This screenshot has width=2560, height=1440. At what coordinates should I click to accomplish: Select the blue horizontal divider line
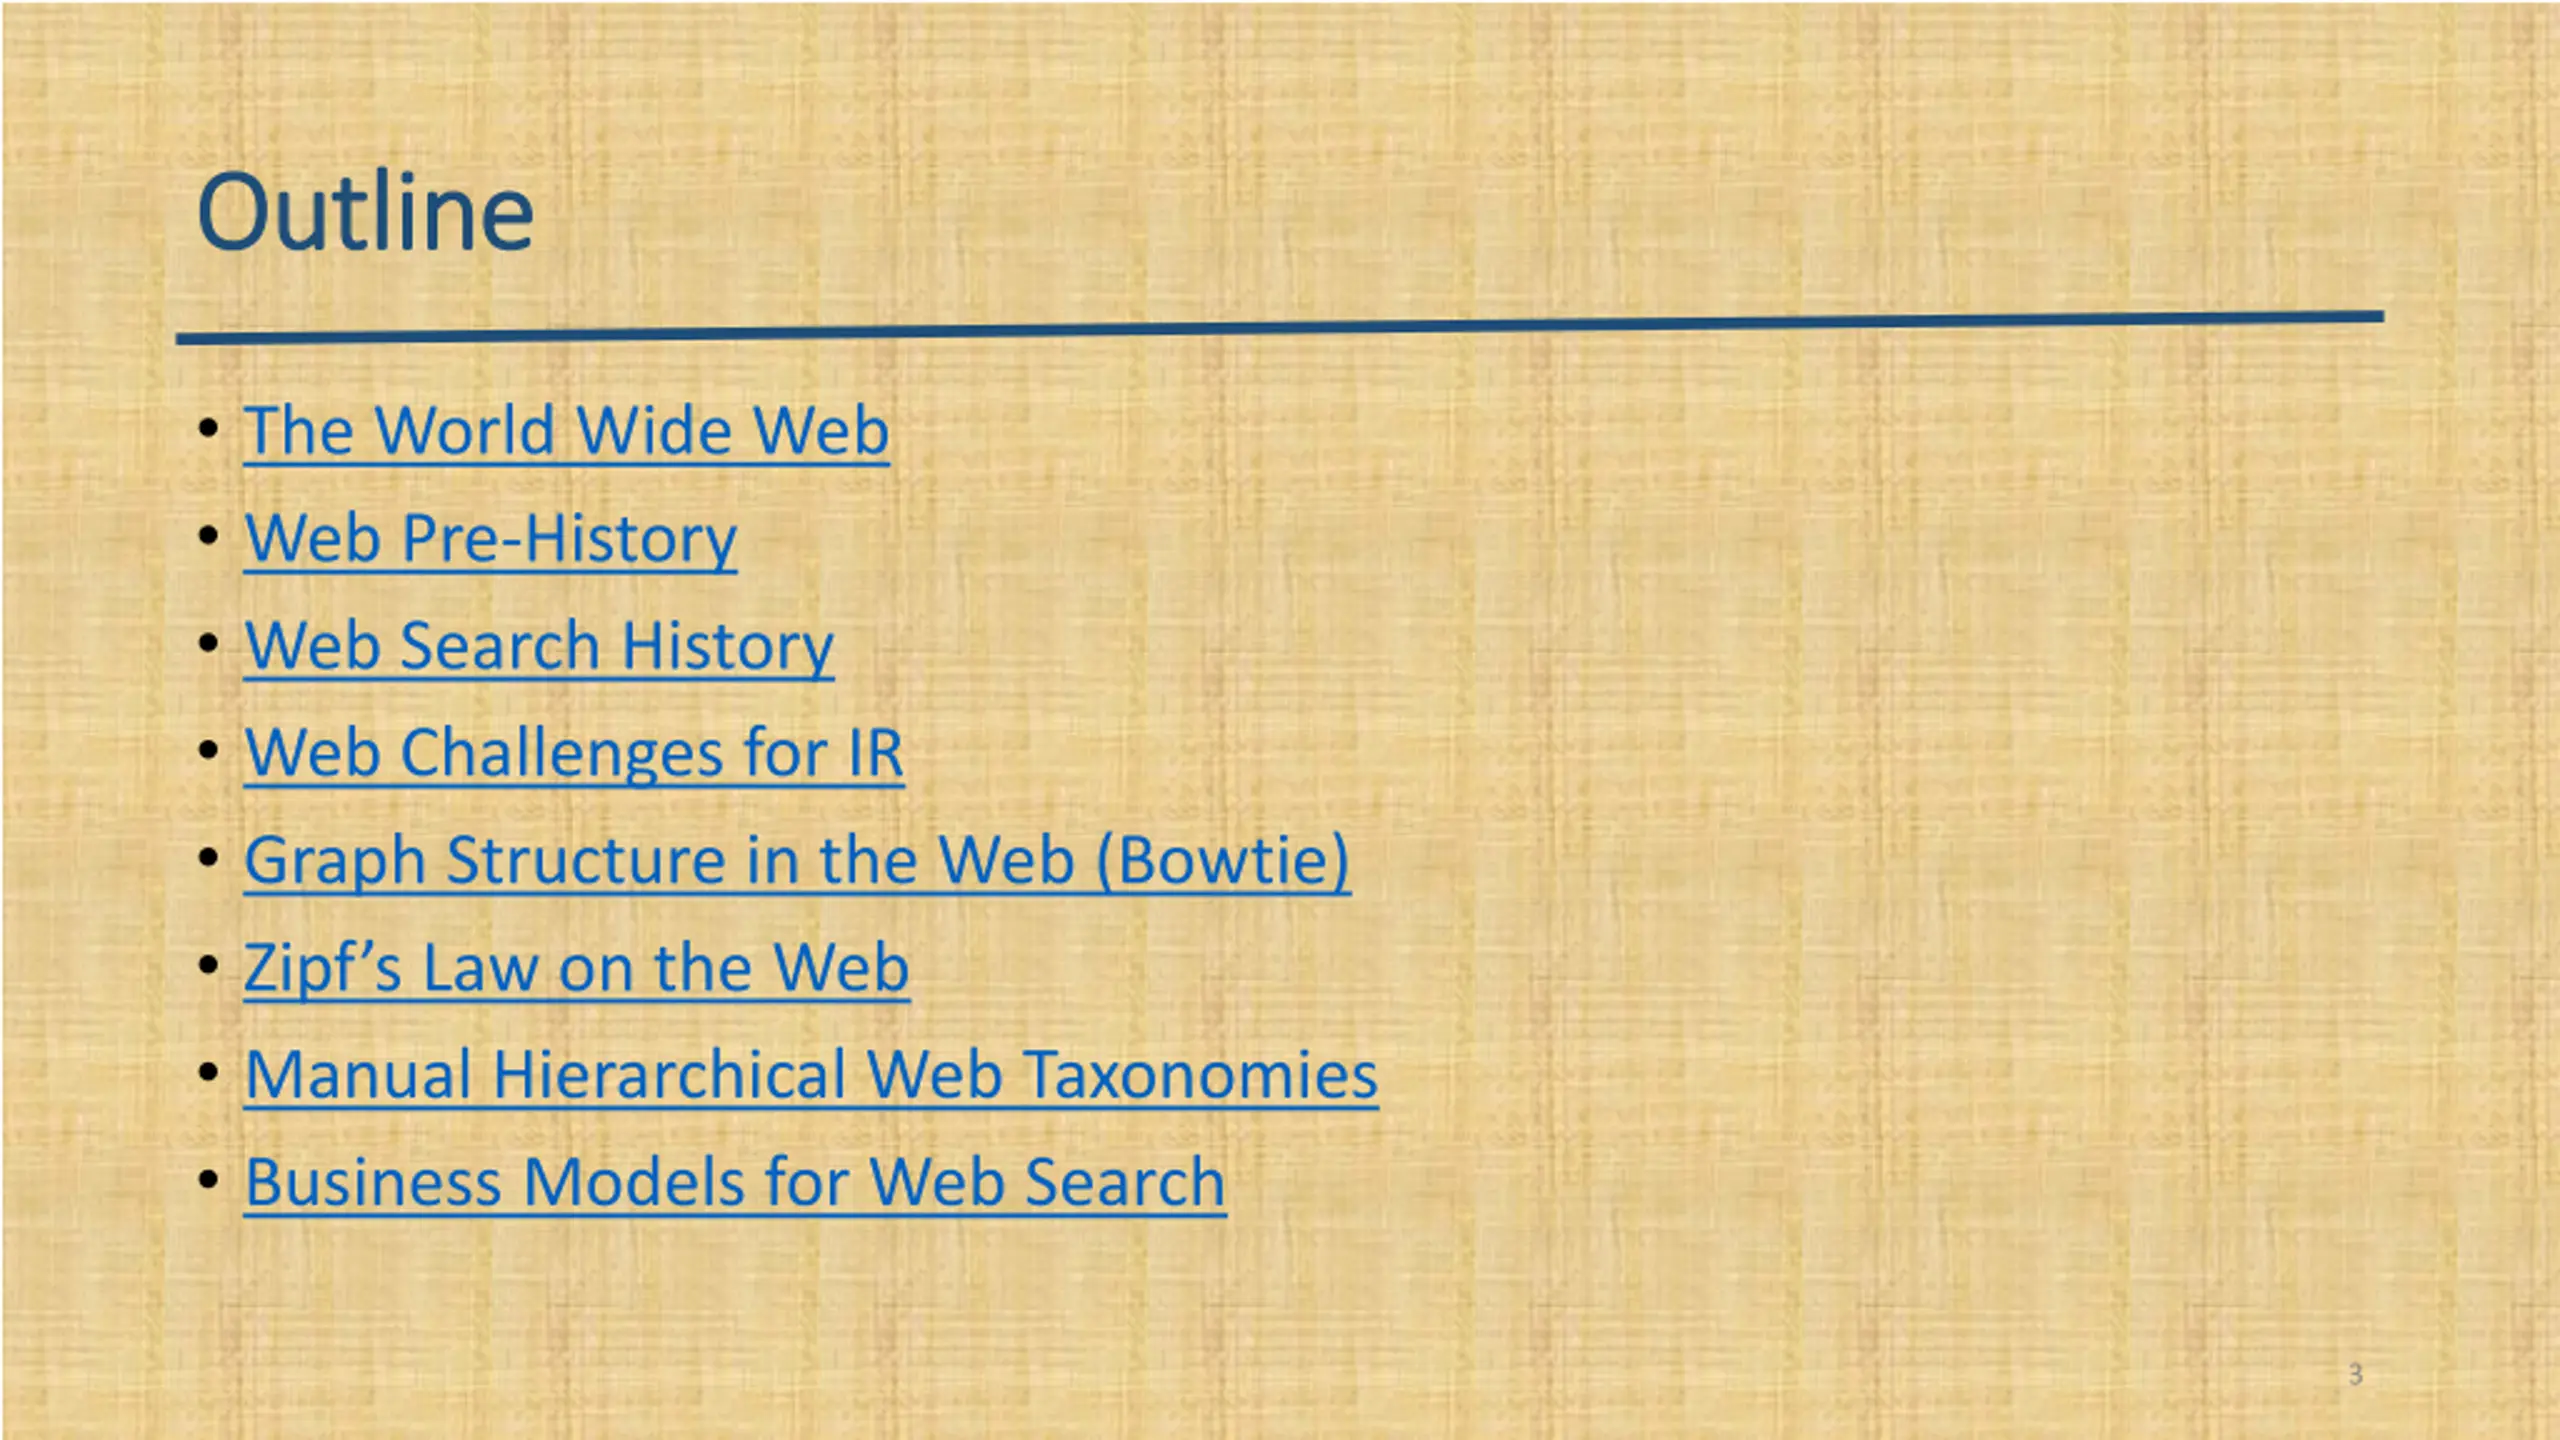(1280, 328)
